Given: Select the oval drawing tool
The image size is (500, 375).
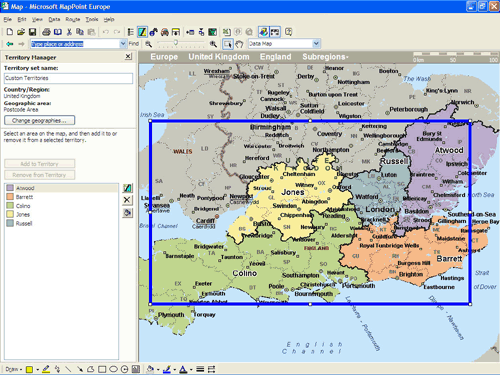Looking at the screenshot, I should coord(113,369).
